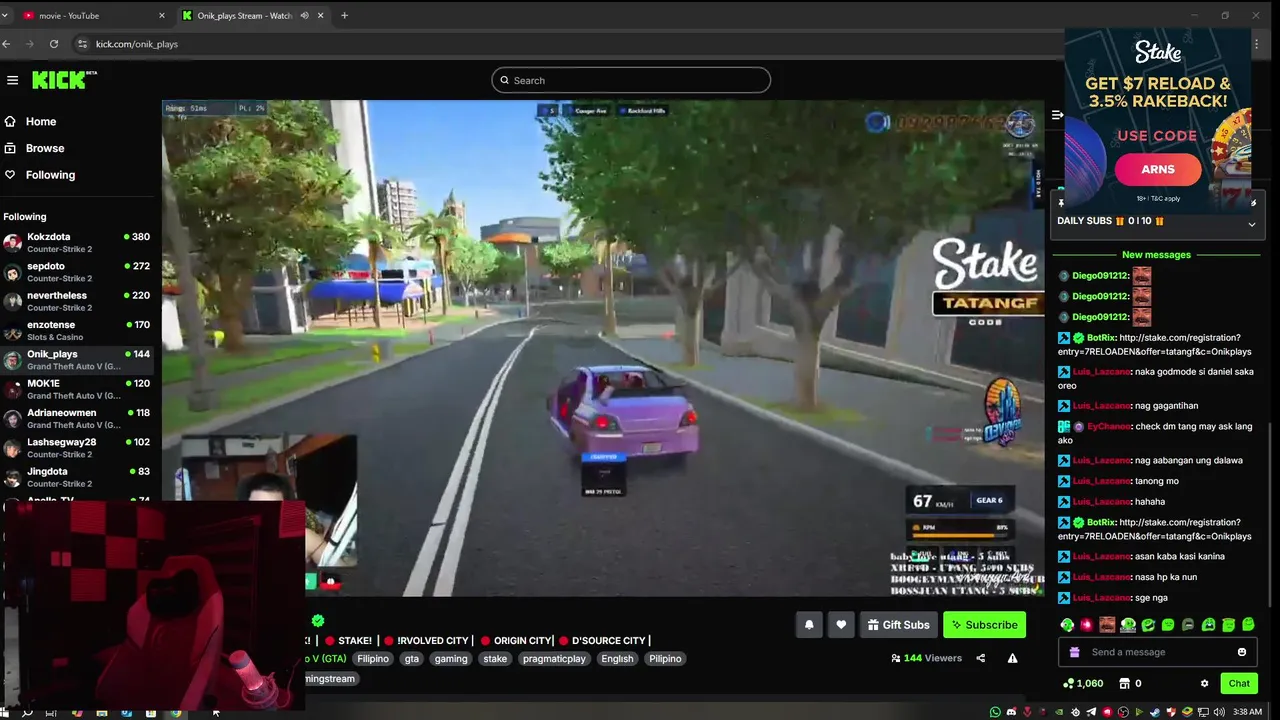Click the pragmaticplay stream tag
1280x720 pixels.
click(x=554, y=659)
